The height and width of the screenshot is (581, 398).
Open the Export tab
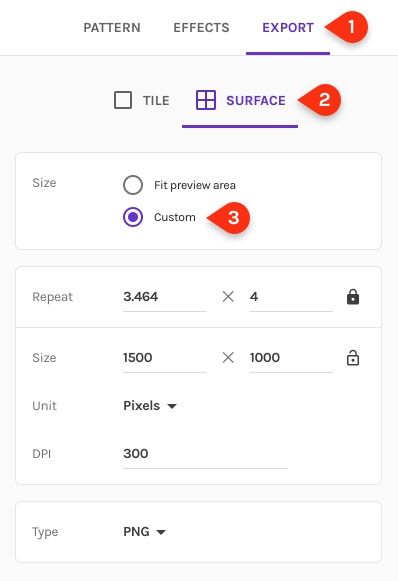click(x=288, y=28)
